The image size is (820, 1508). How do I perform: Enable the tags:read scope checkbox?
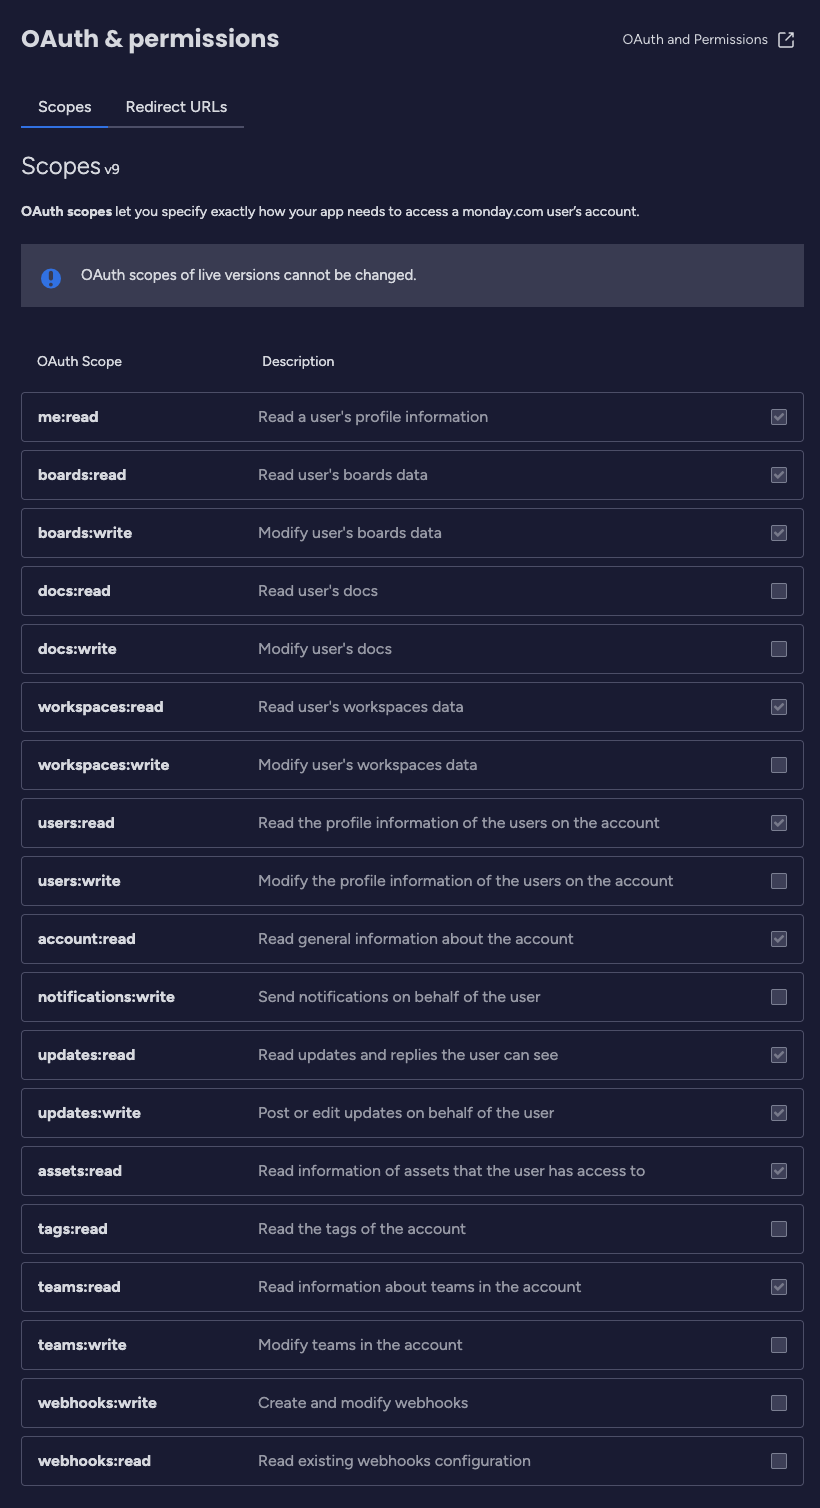pos(779,1229)
